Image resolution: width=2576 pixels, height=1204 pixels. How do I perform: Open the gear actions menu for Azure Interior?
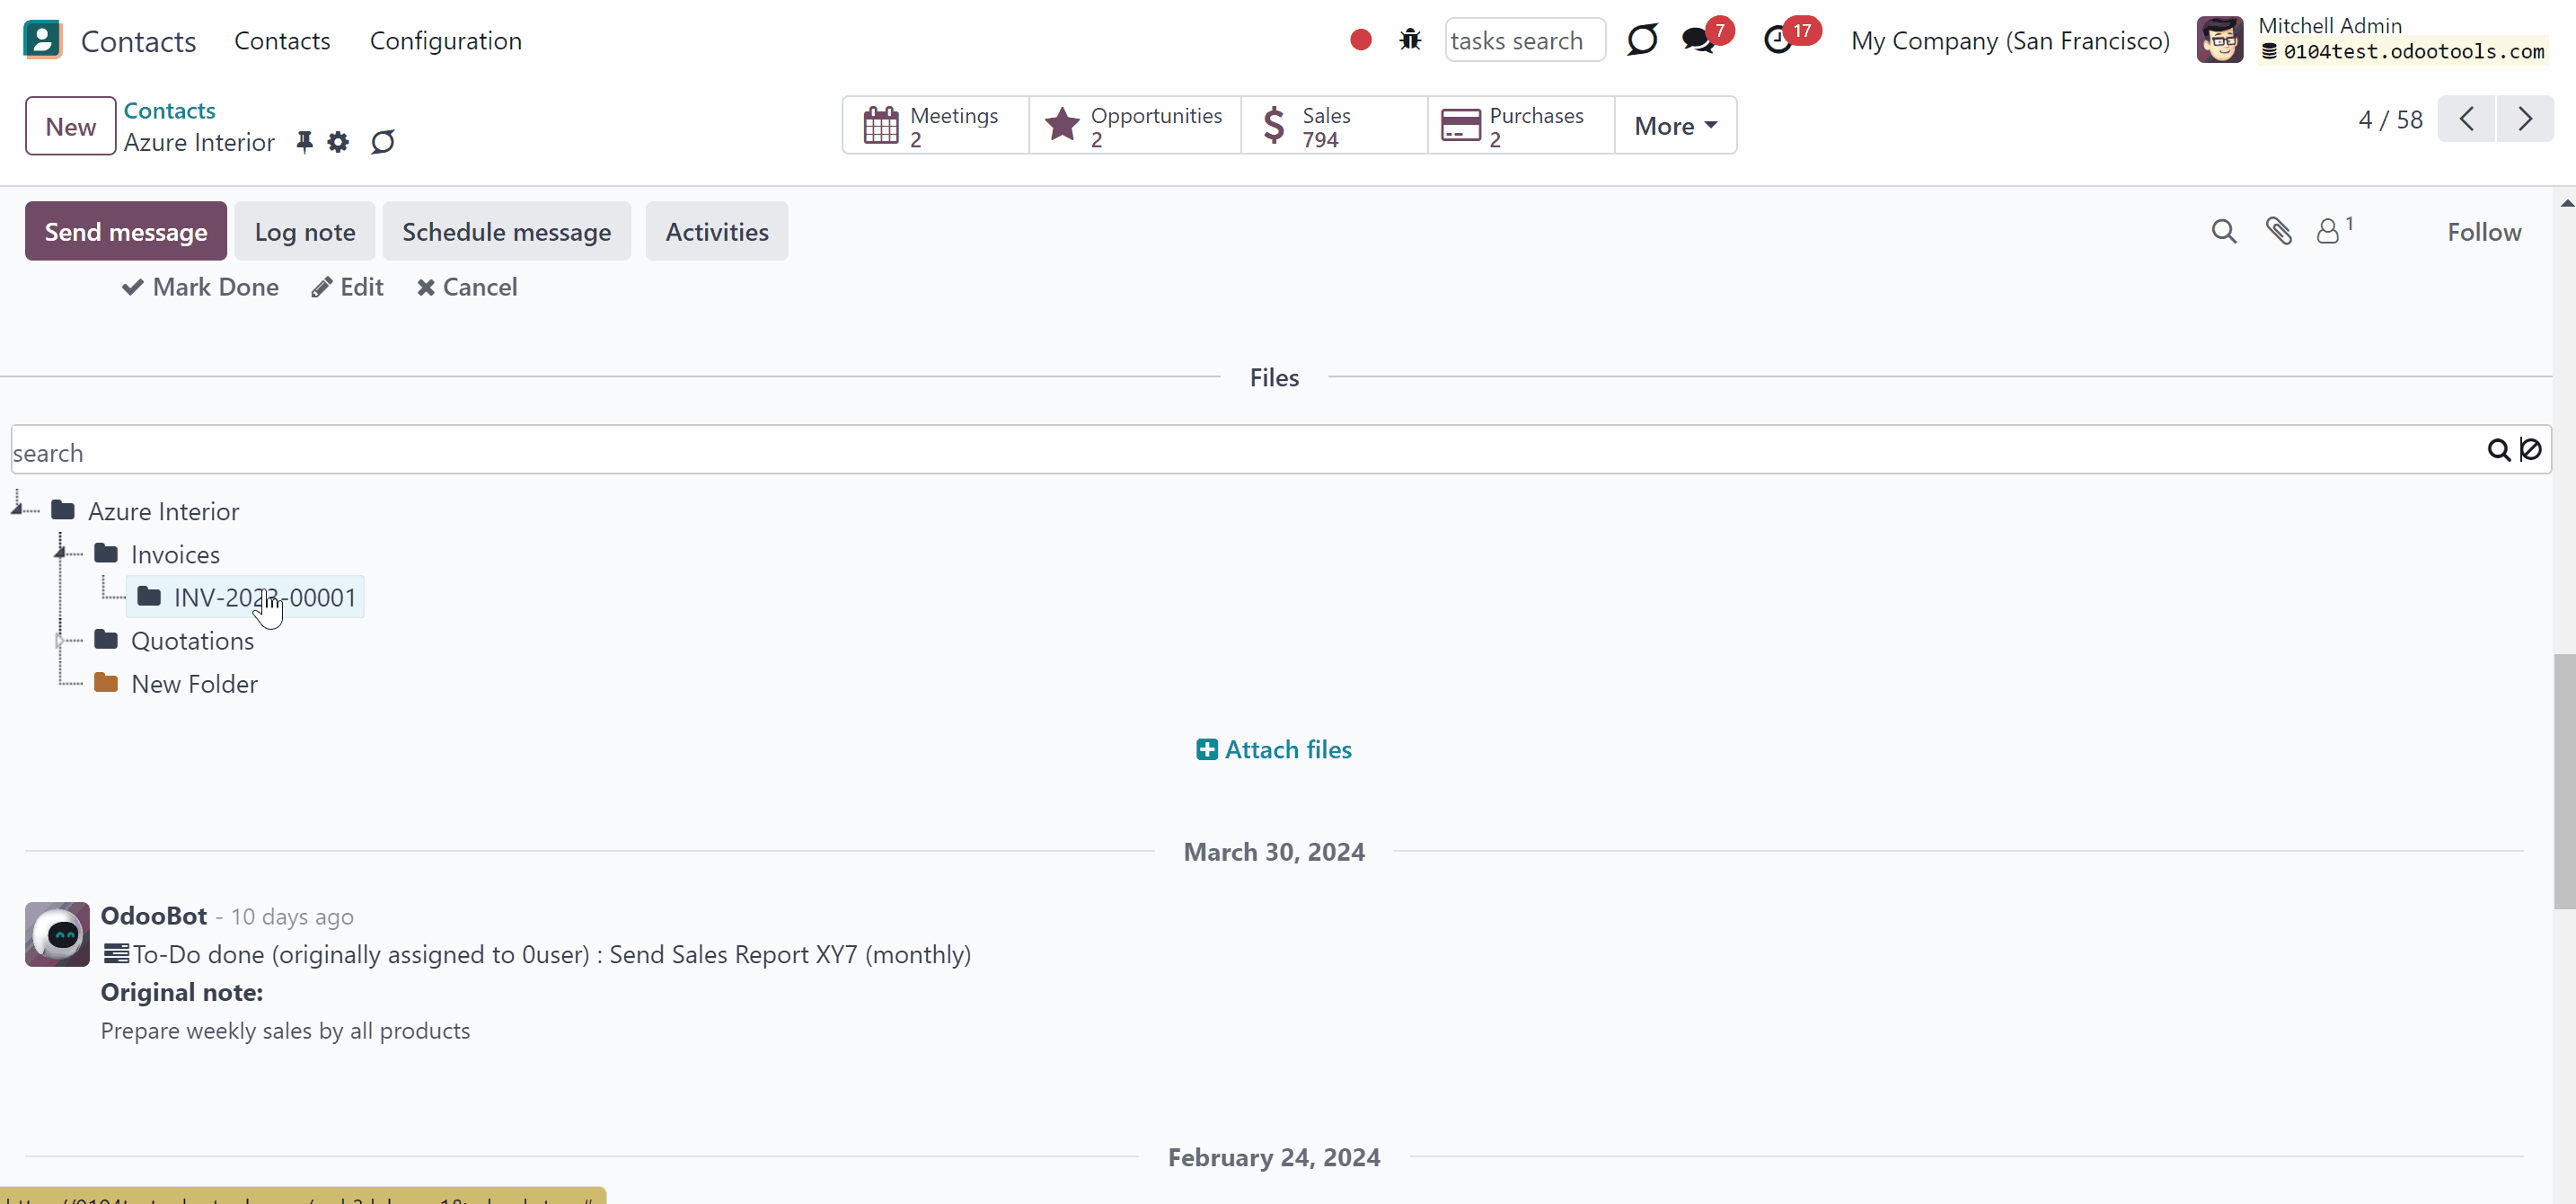[x=338, y=142]
